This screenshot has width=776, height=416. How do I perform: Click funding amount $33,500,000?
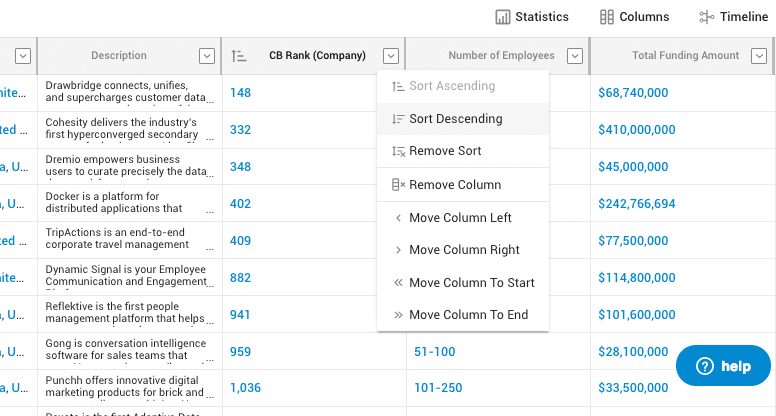coord(633,388)
